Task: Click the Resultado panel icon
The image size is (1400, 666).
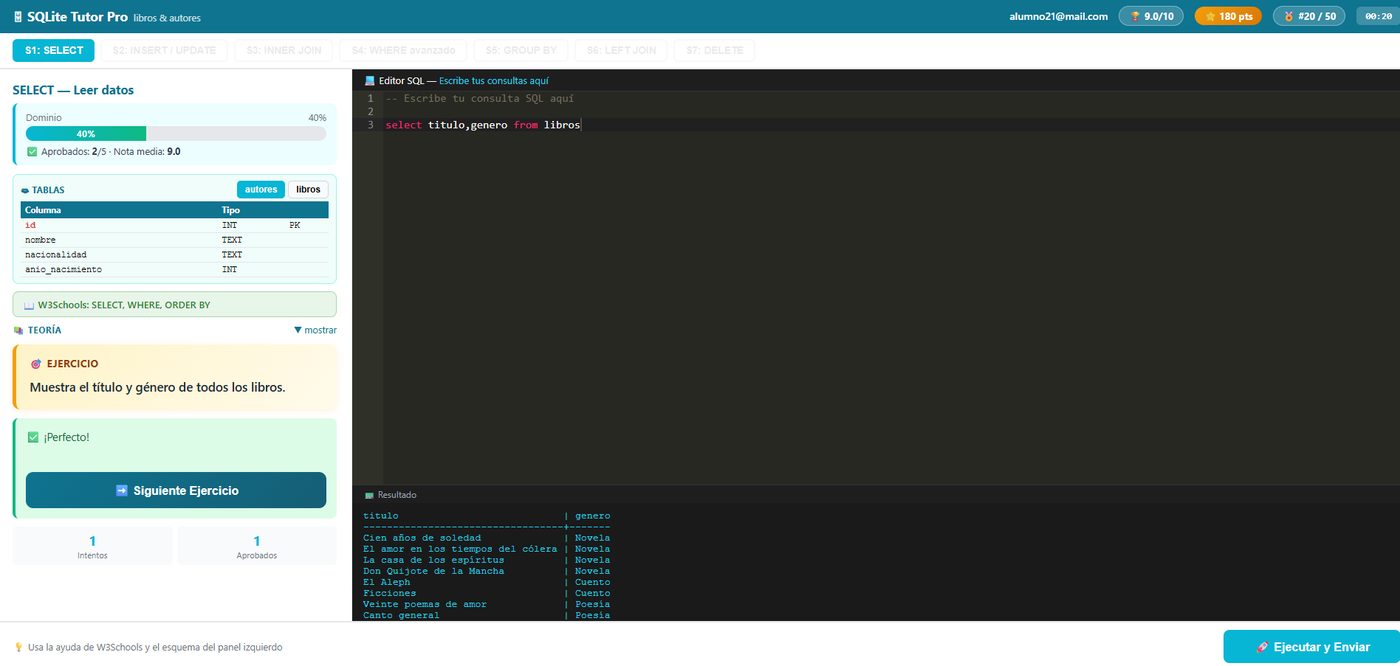Action: coord(369,495)
